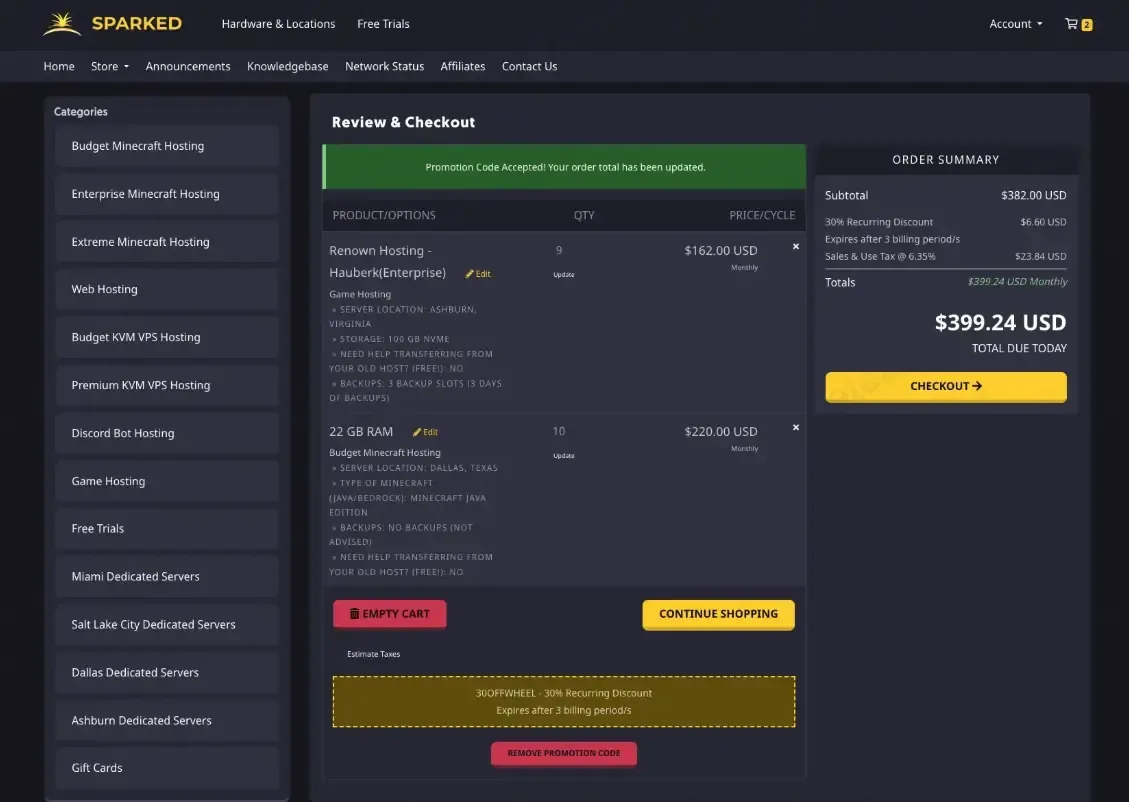Viewport: 1129px width, 802px height.
Task: Select Game Hosting category
Action: [167, 481]
